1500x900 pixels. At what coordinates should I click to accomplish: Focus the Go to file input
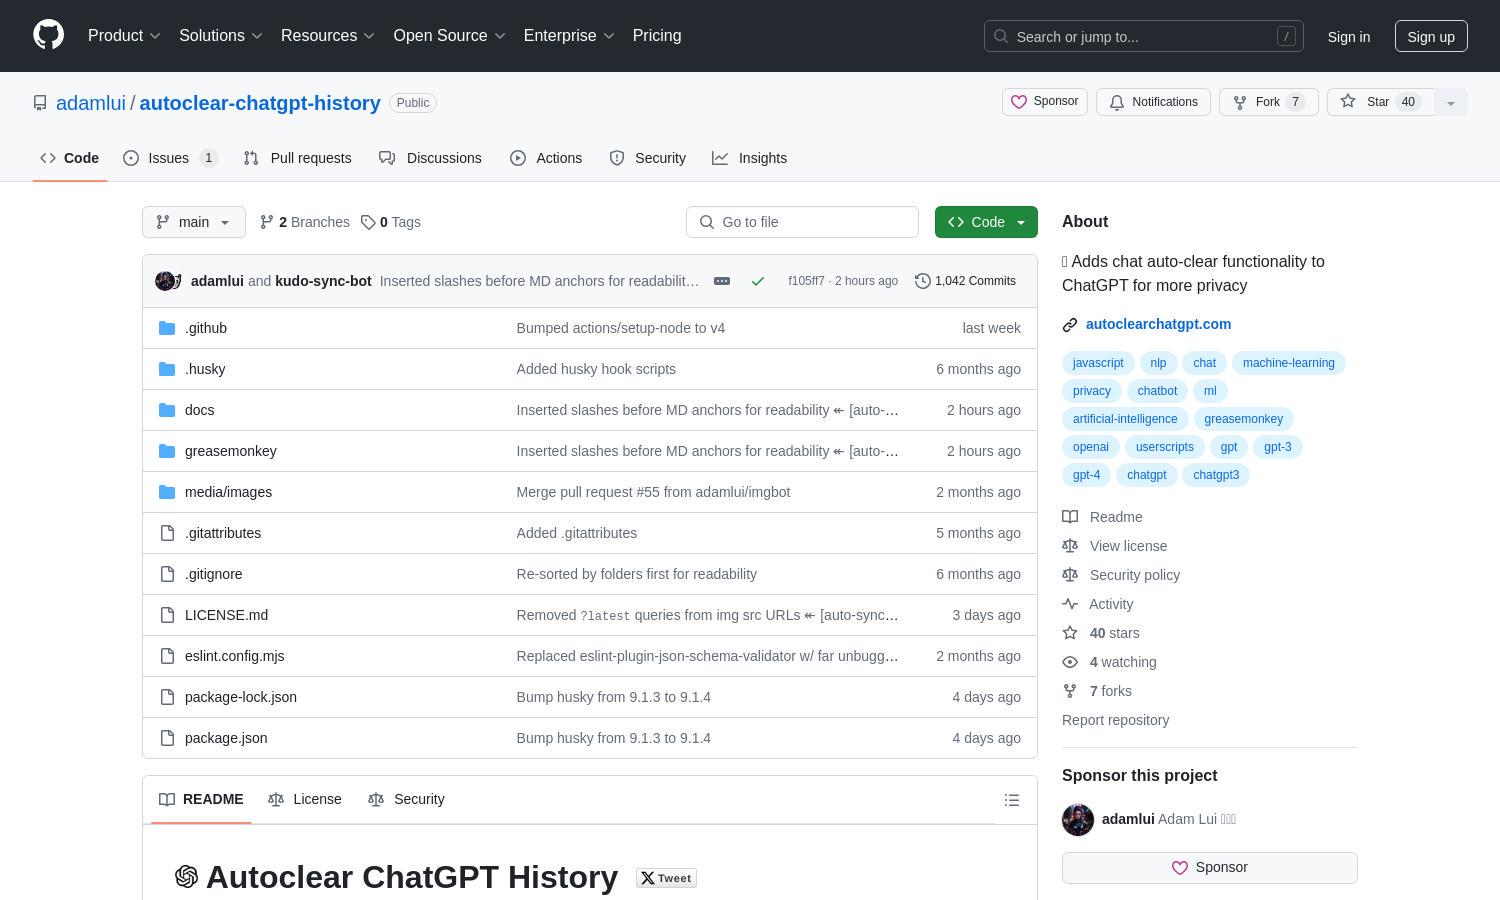[x=802, y=222]
